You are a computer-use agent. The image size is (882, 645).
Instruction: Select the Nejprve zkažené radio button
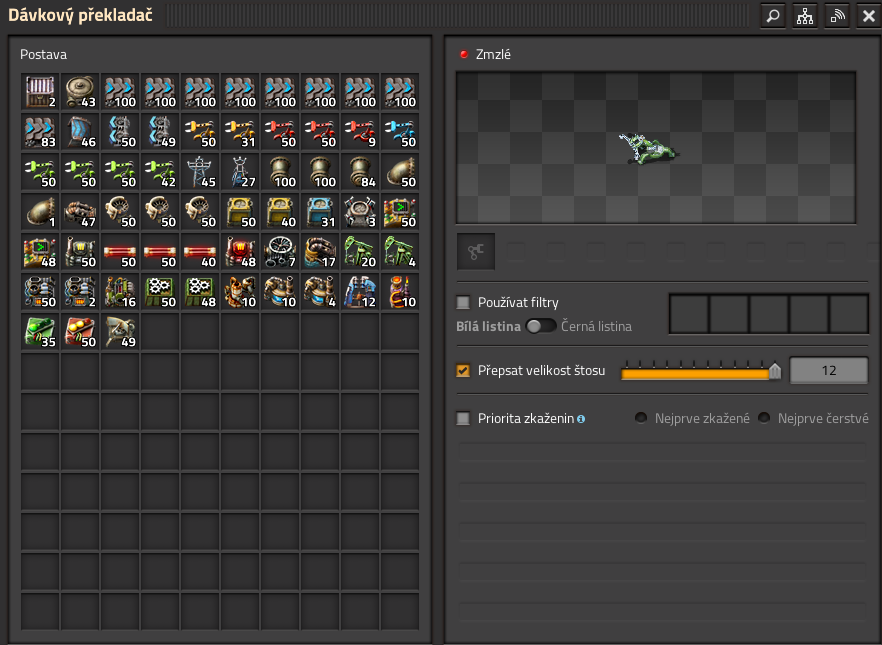642,418
